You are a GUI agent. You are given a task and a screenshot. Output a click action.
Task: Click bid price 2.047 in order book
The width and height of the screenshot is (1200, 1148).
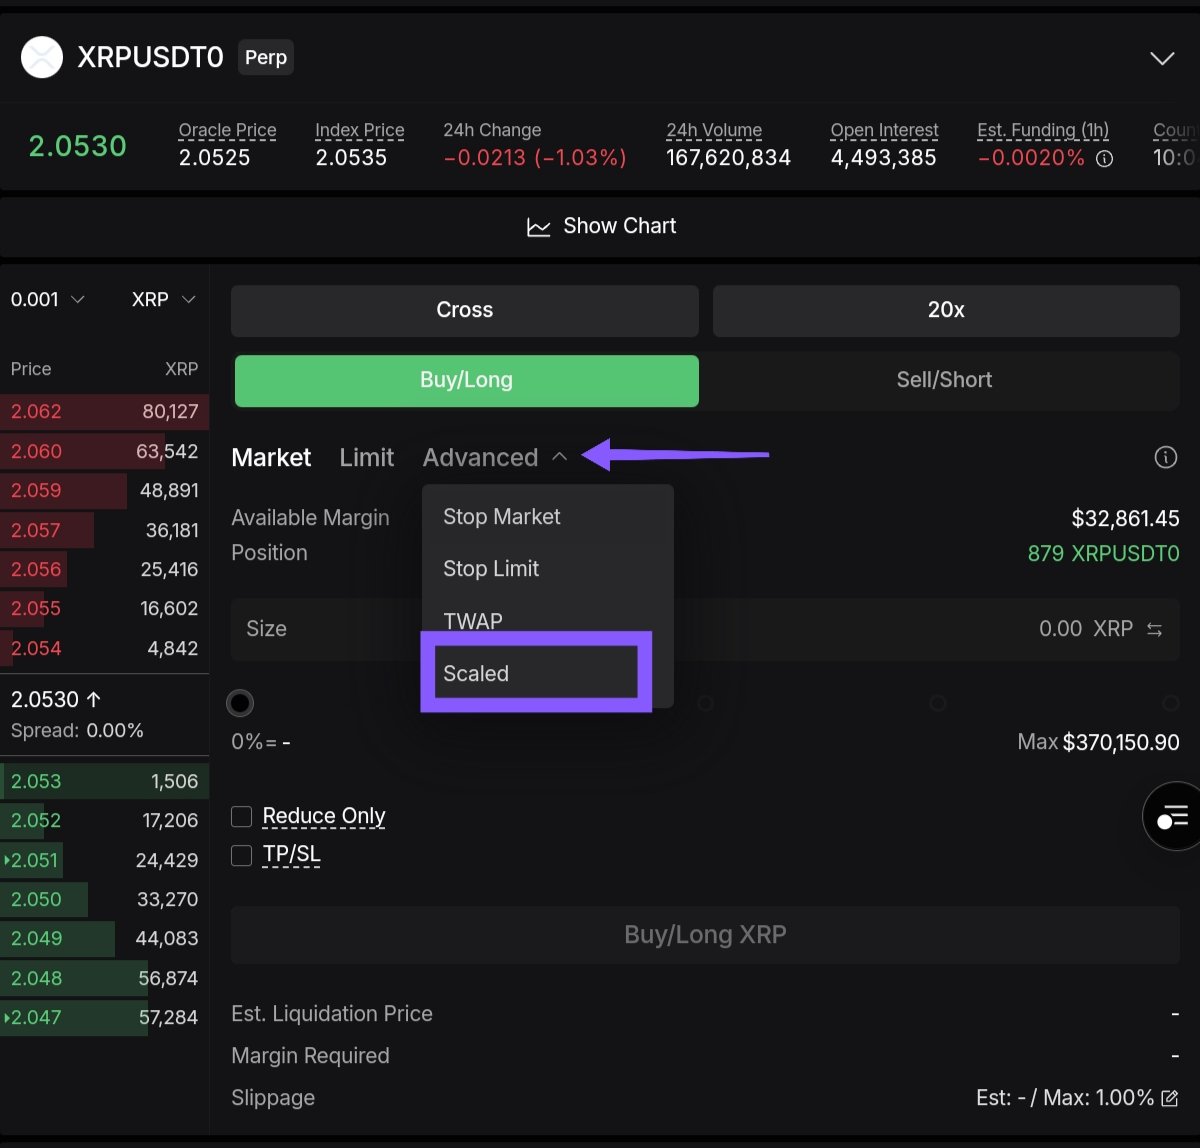[36, 1018]
